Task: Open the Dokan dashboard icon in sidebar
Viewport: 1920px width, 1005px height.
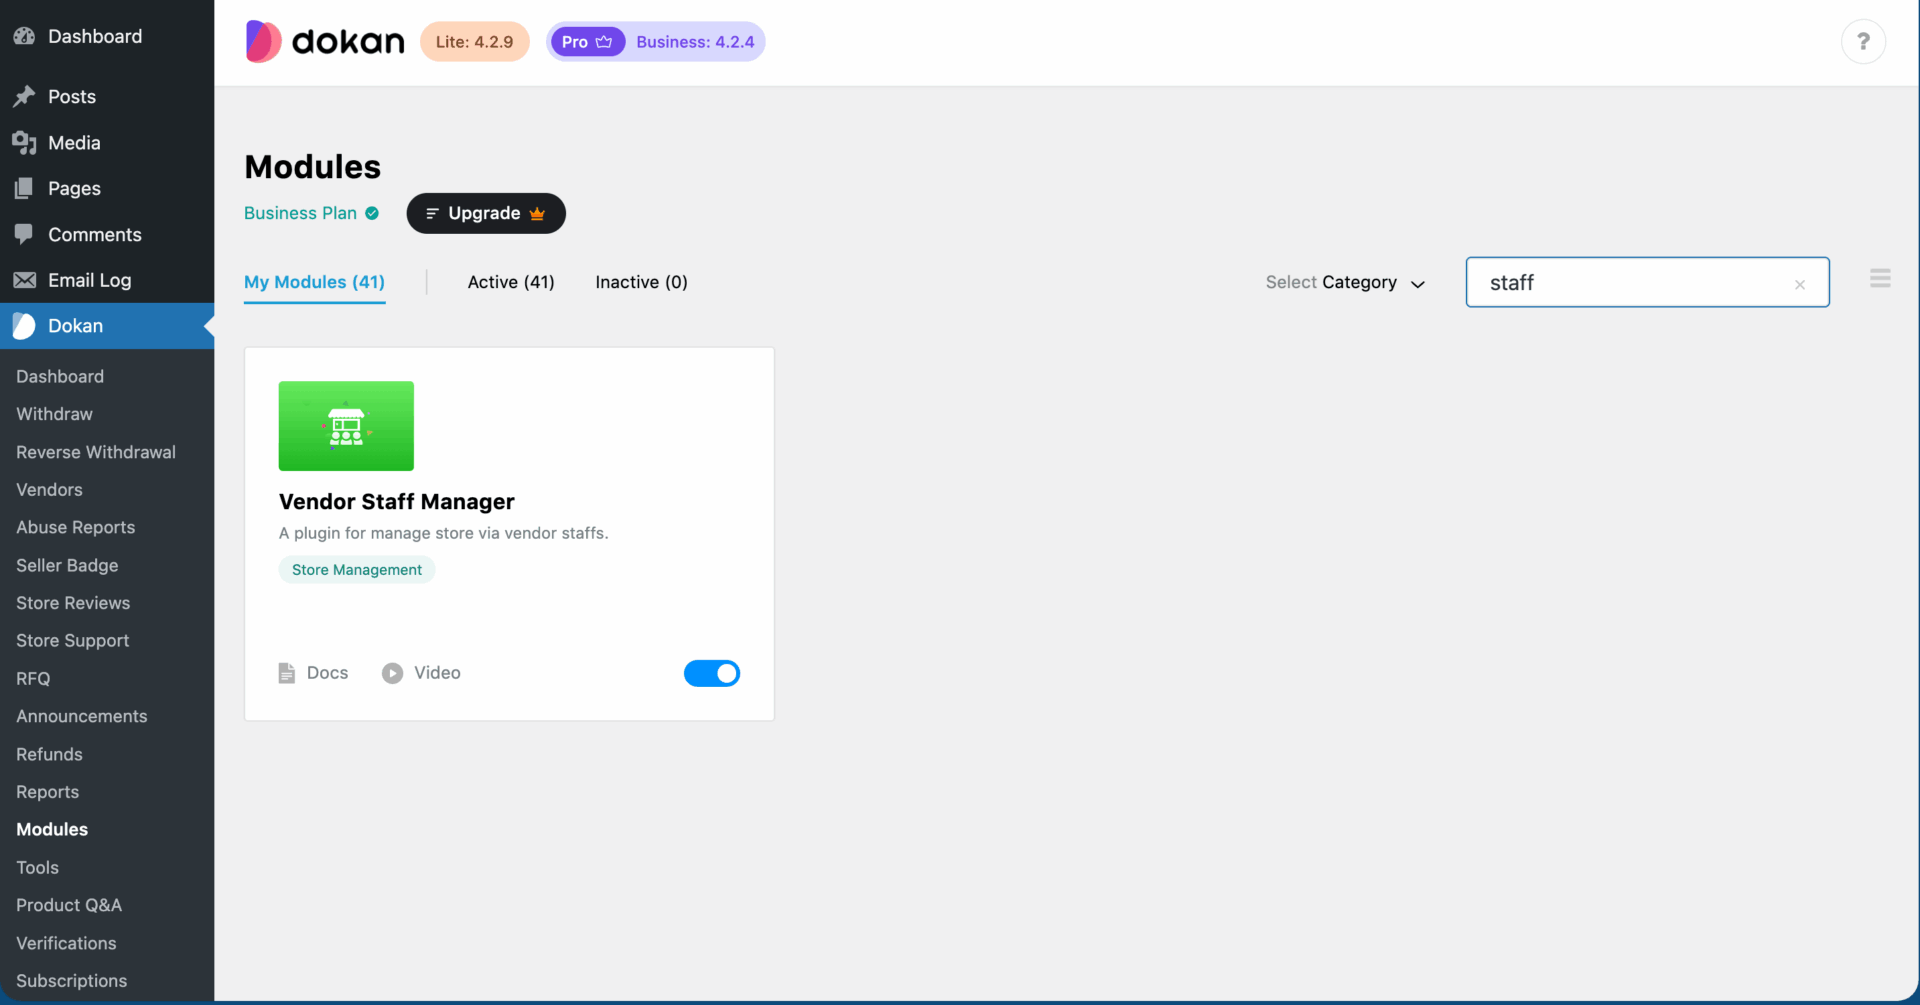Action: 23,326
